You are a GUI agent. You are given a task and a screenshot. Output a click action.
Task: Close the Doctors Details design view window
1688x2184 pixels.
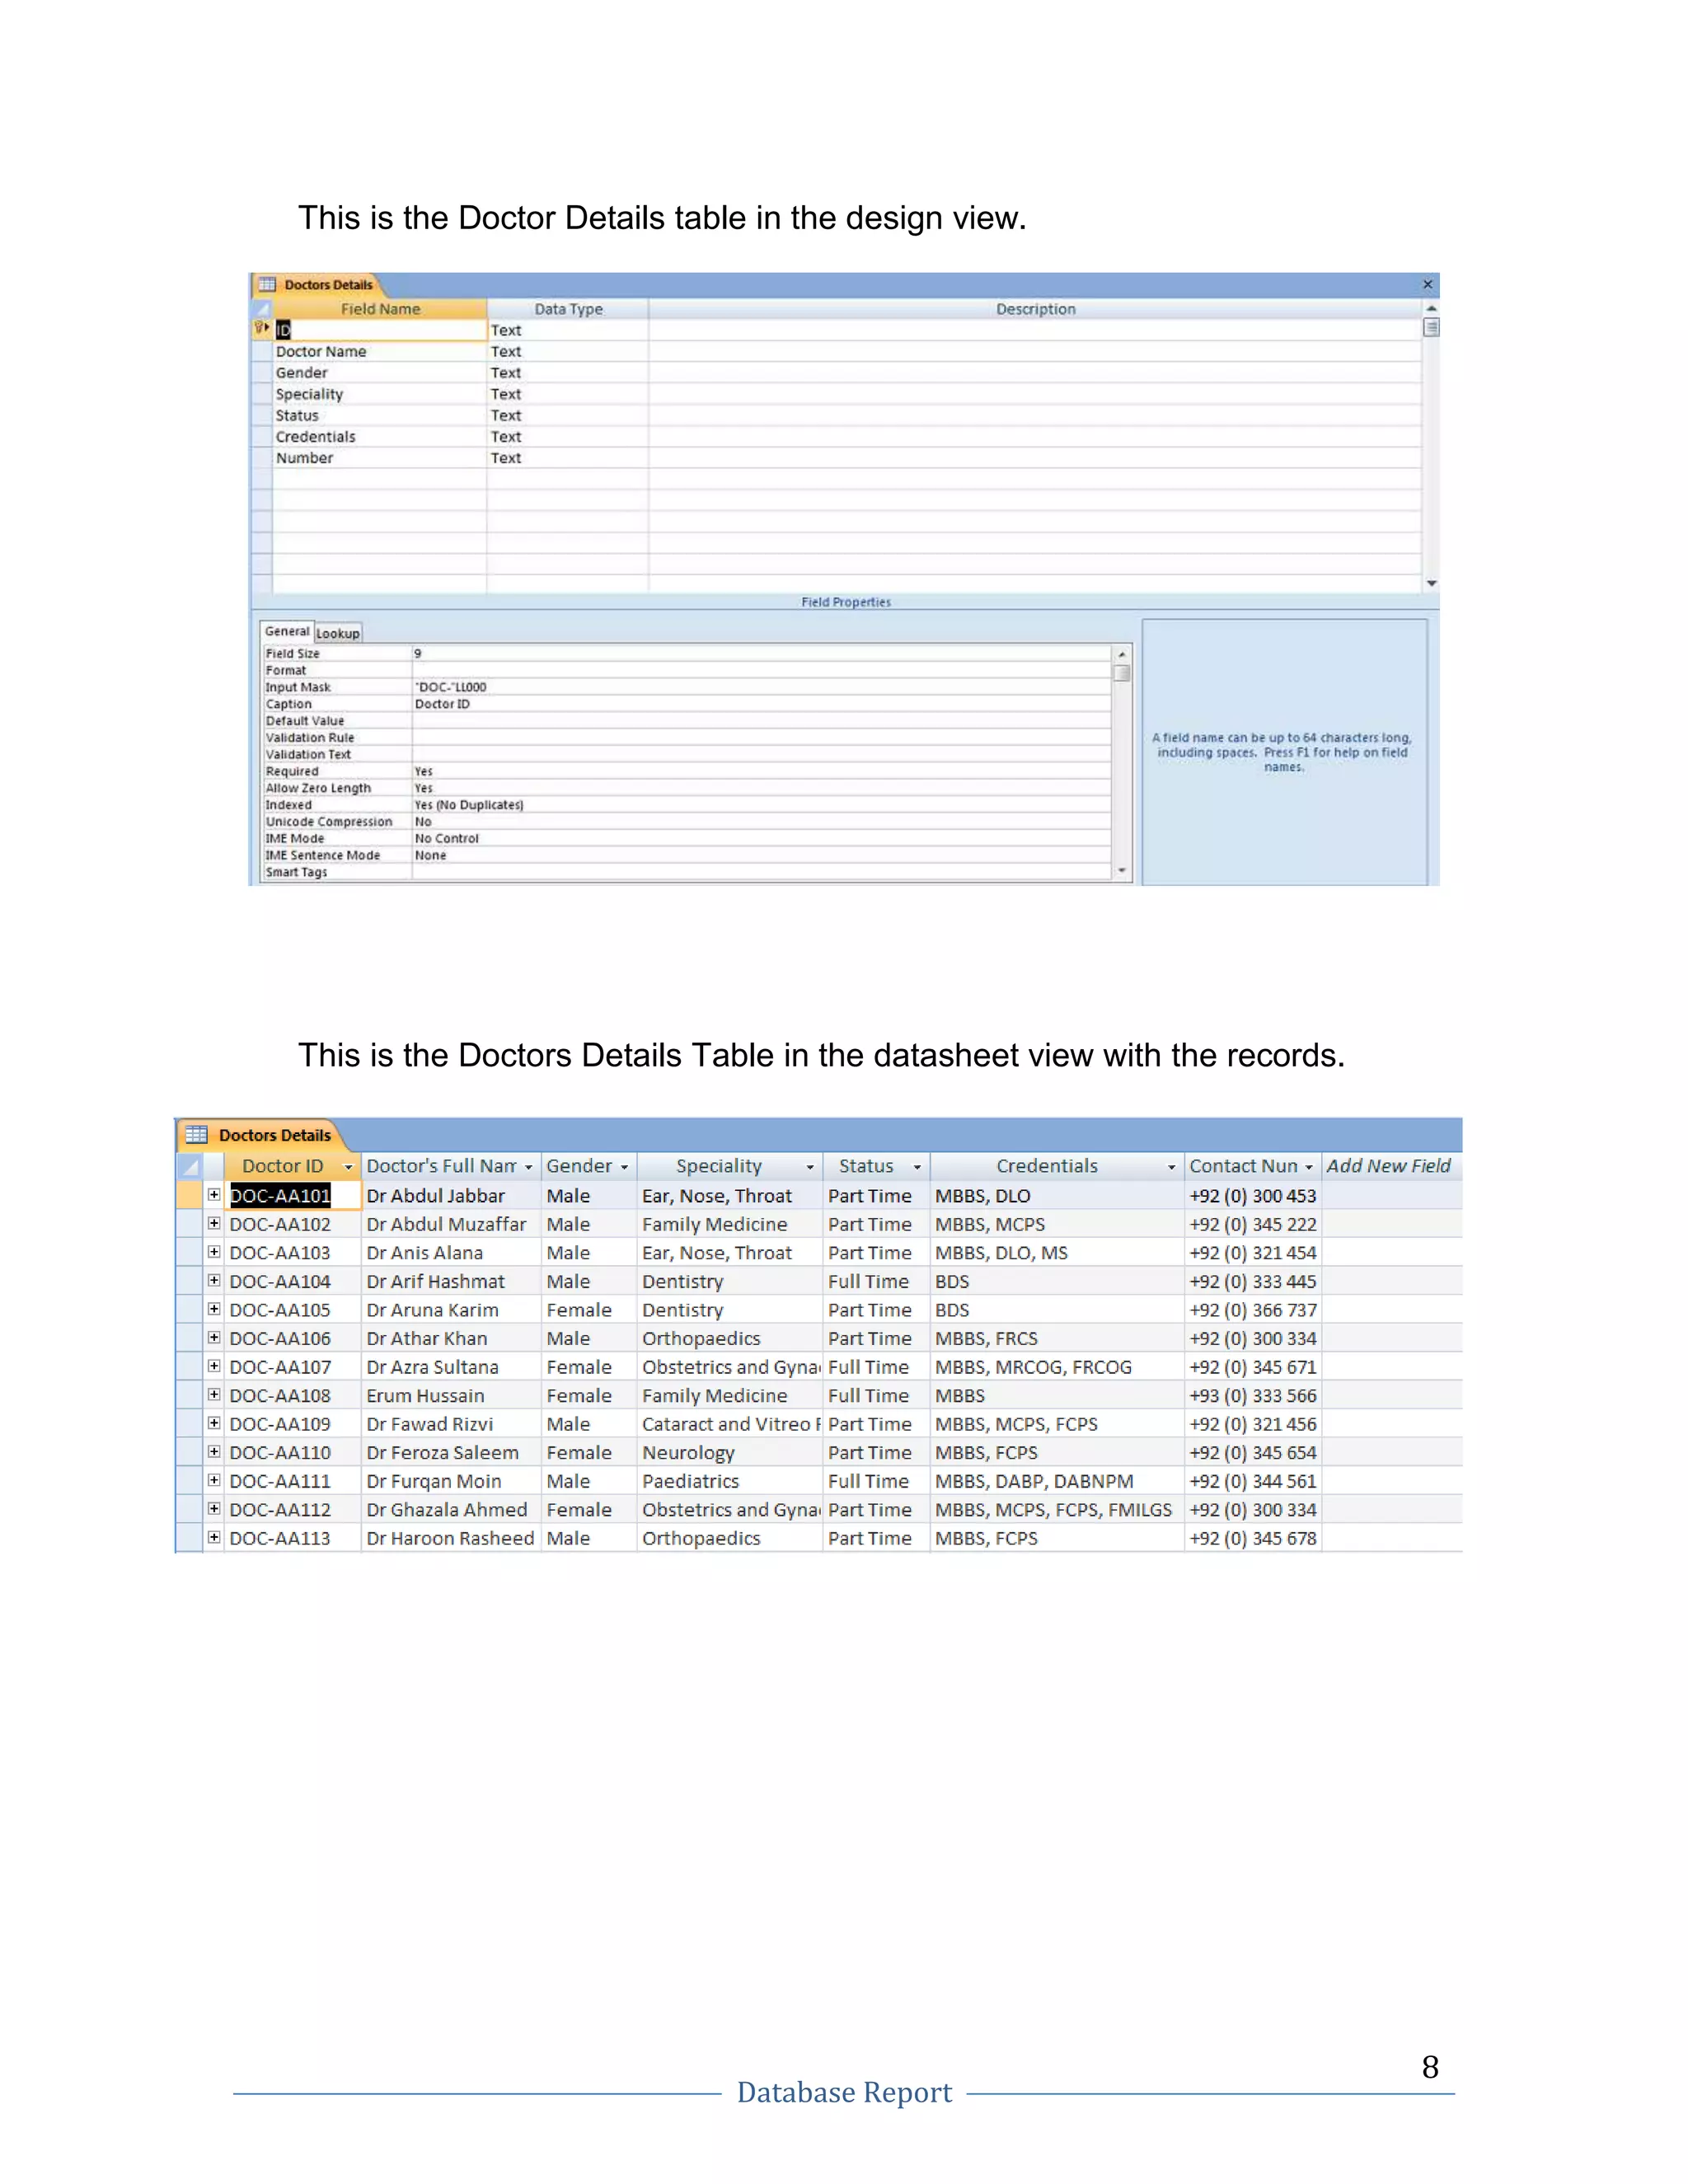pos(1427,285)
